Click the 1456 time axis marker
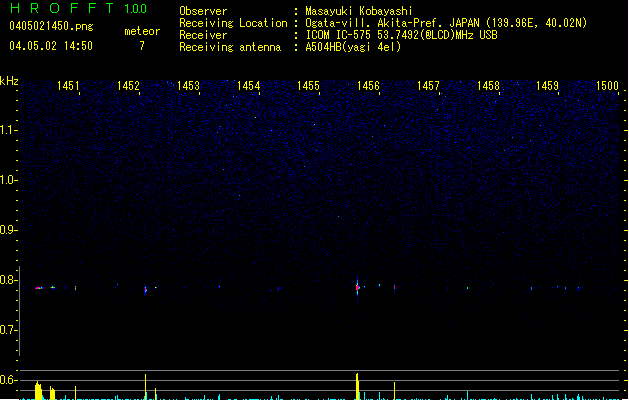Viewport: 629px width, 400px height. [x=368, y=86]
